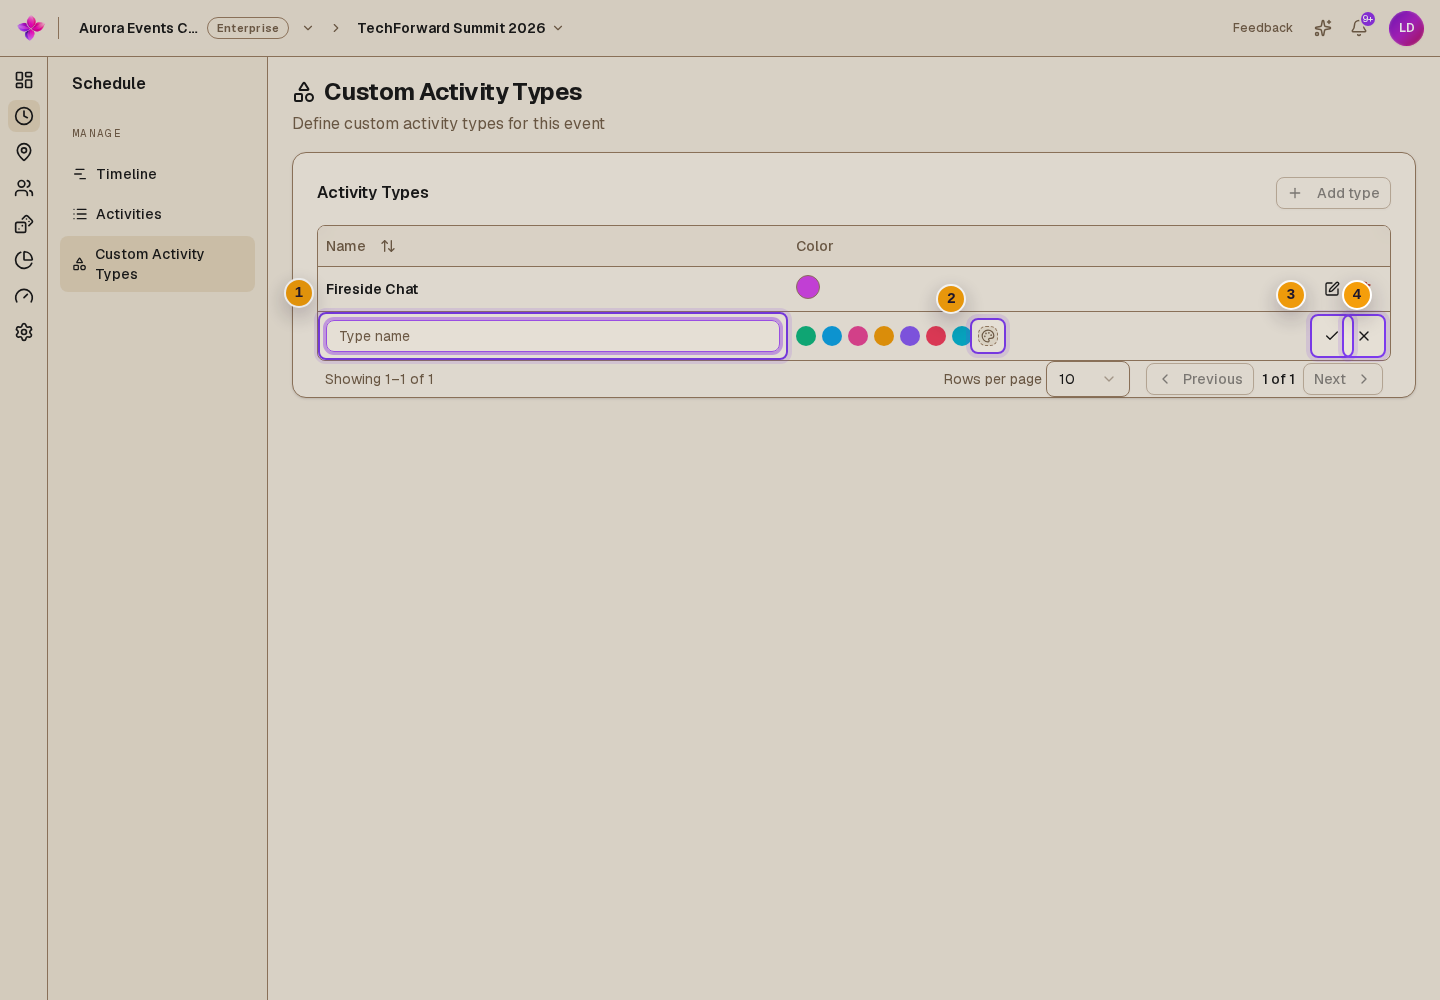
Task: Pick the purple color swatch in the new row
Action: 910,336
